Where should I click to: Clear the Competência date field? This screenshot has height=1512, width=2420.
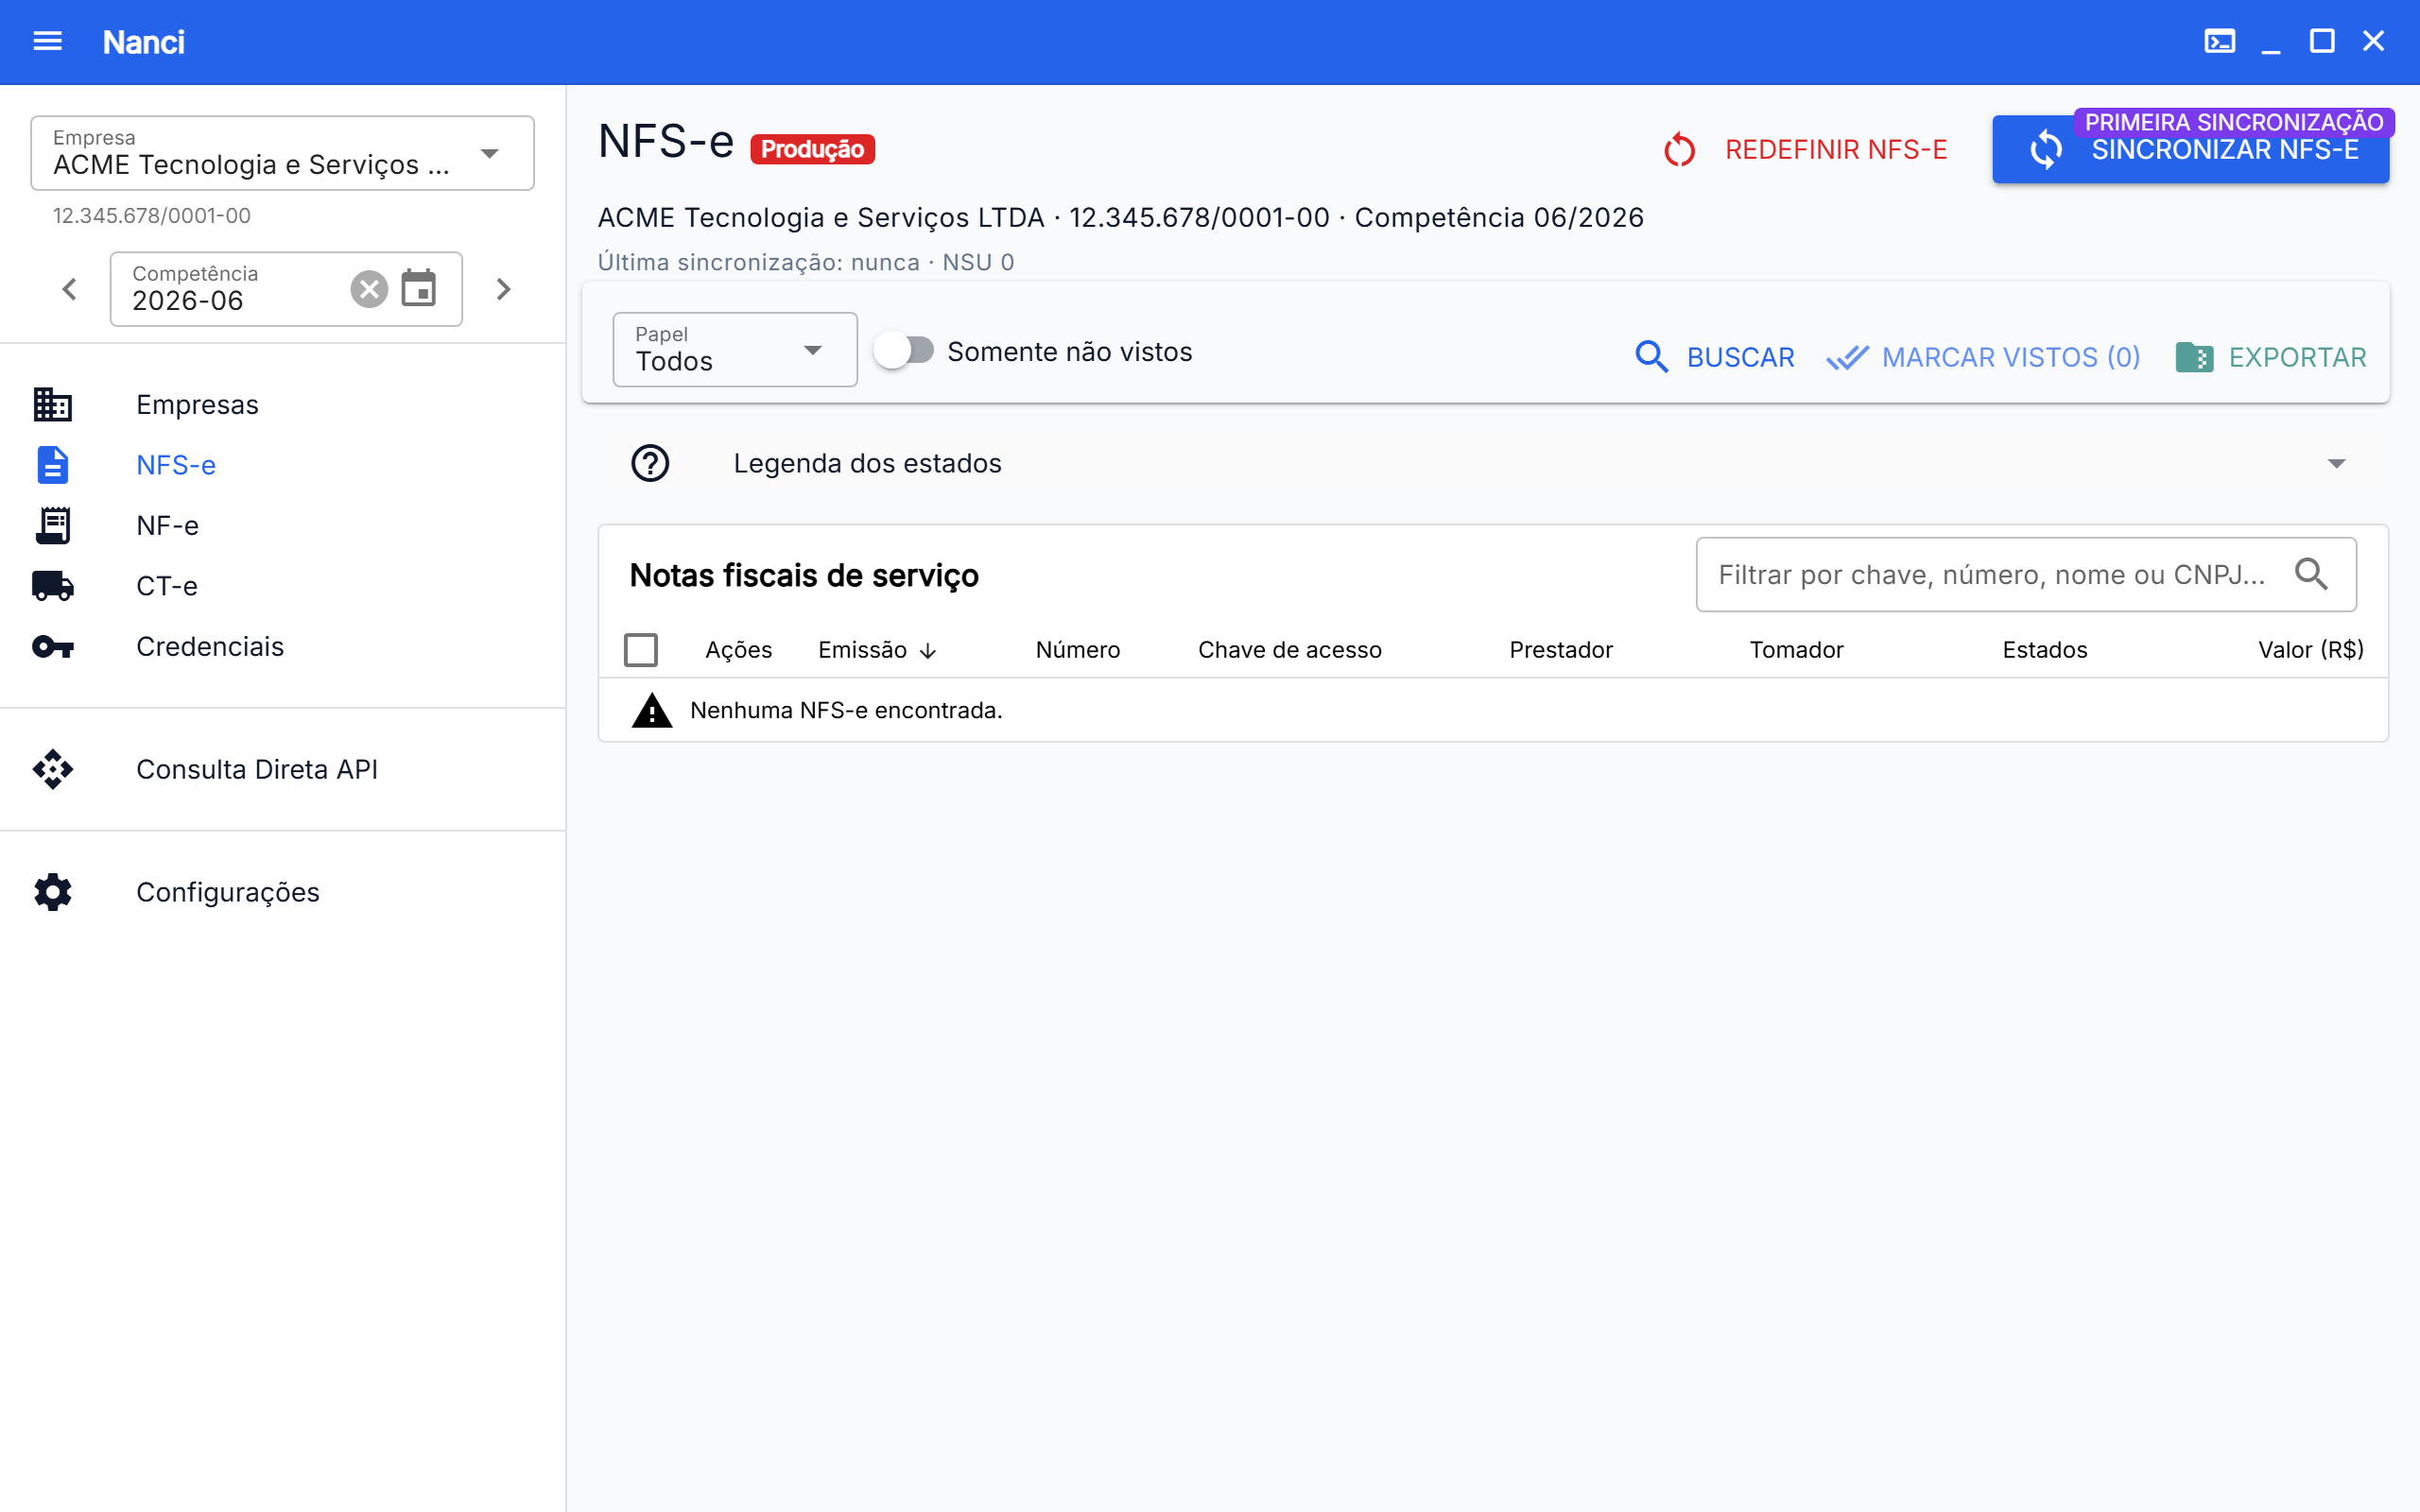pos(369,289)
